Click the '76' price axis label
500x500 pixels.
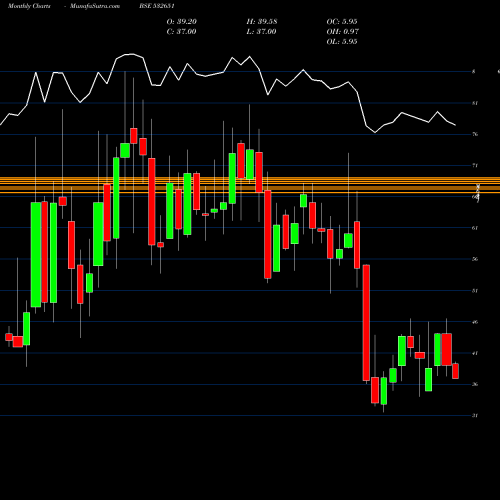click(x=475, y=134)
